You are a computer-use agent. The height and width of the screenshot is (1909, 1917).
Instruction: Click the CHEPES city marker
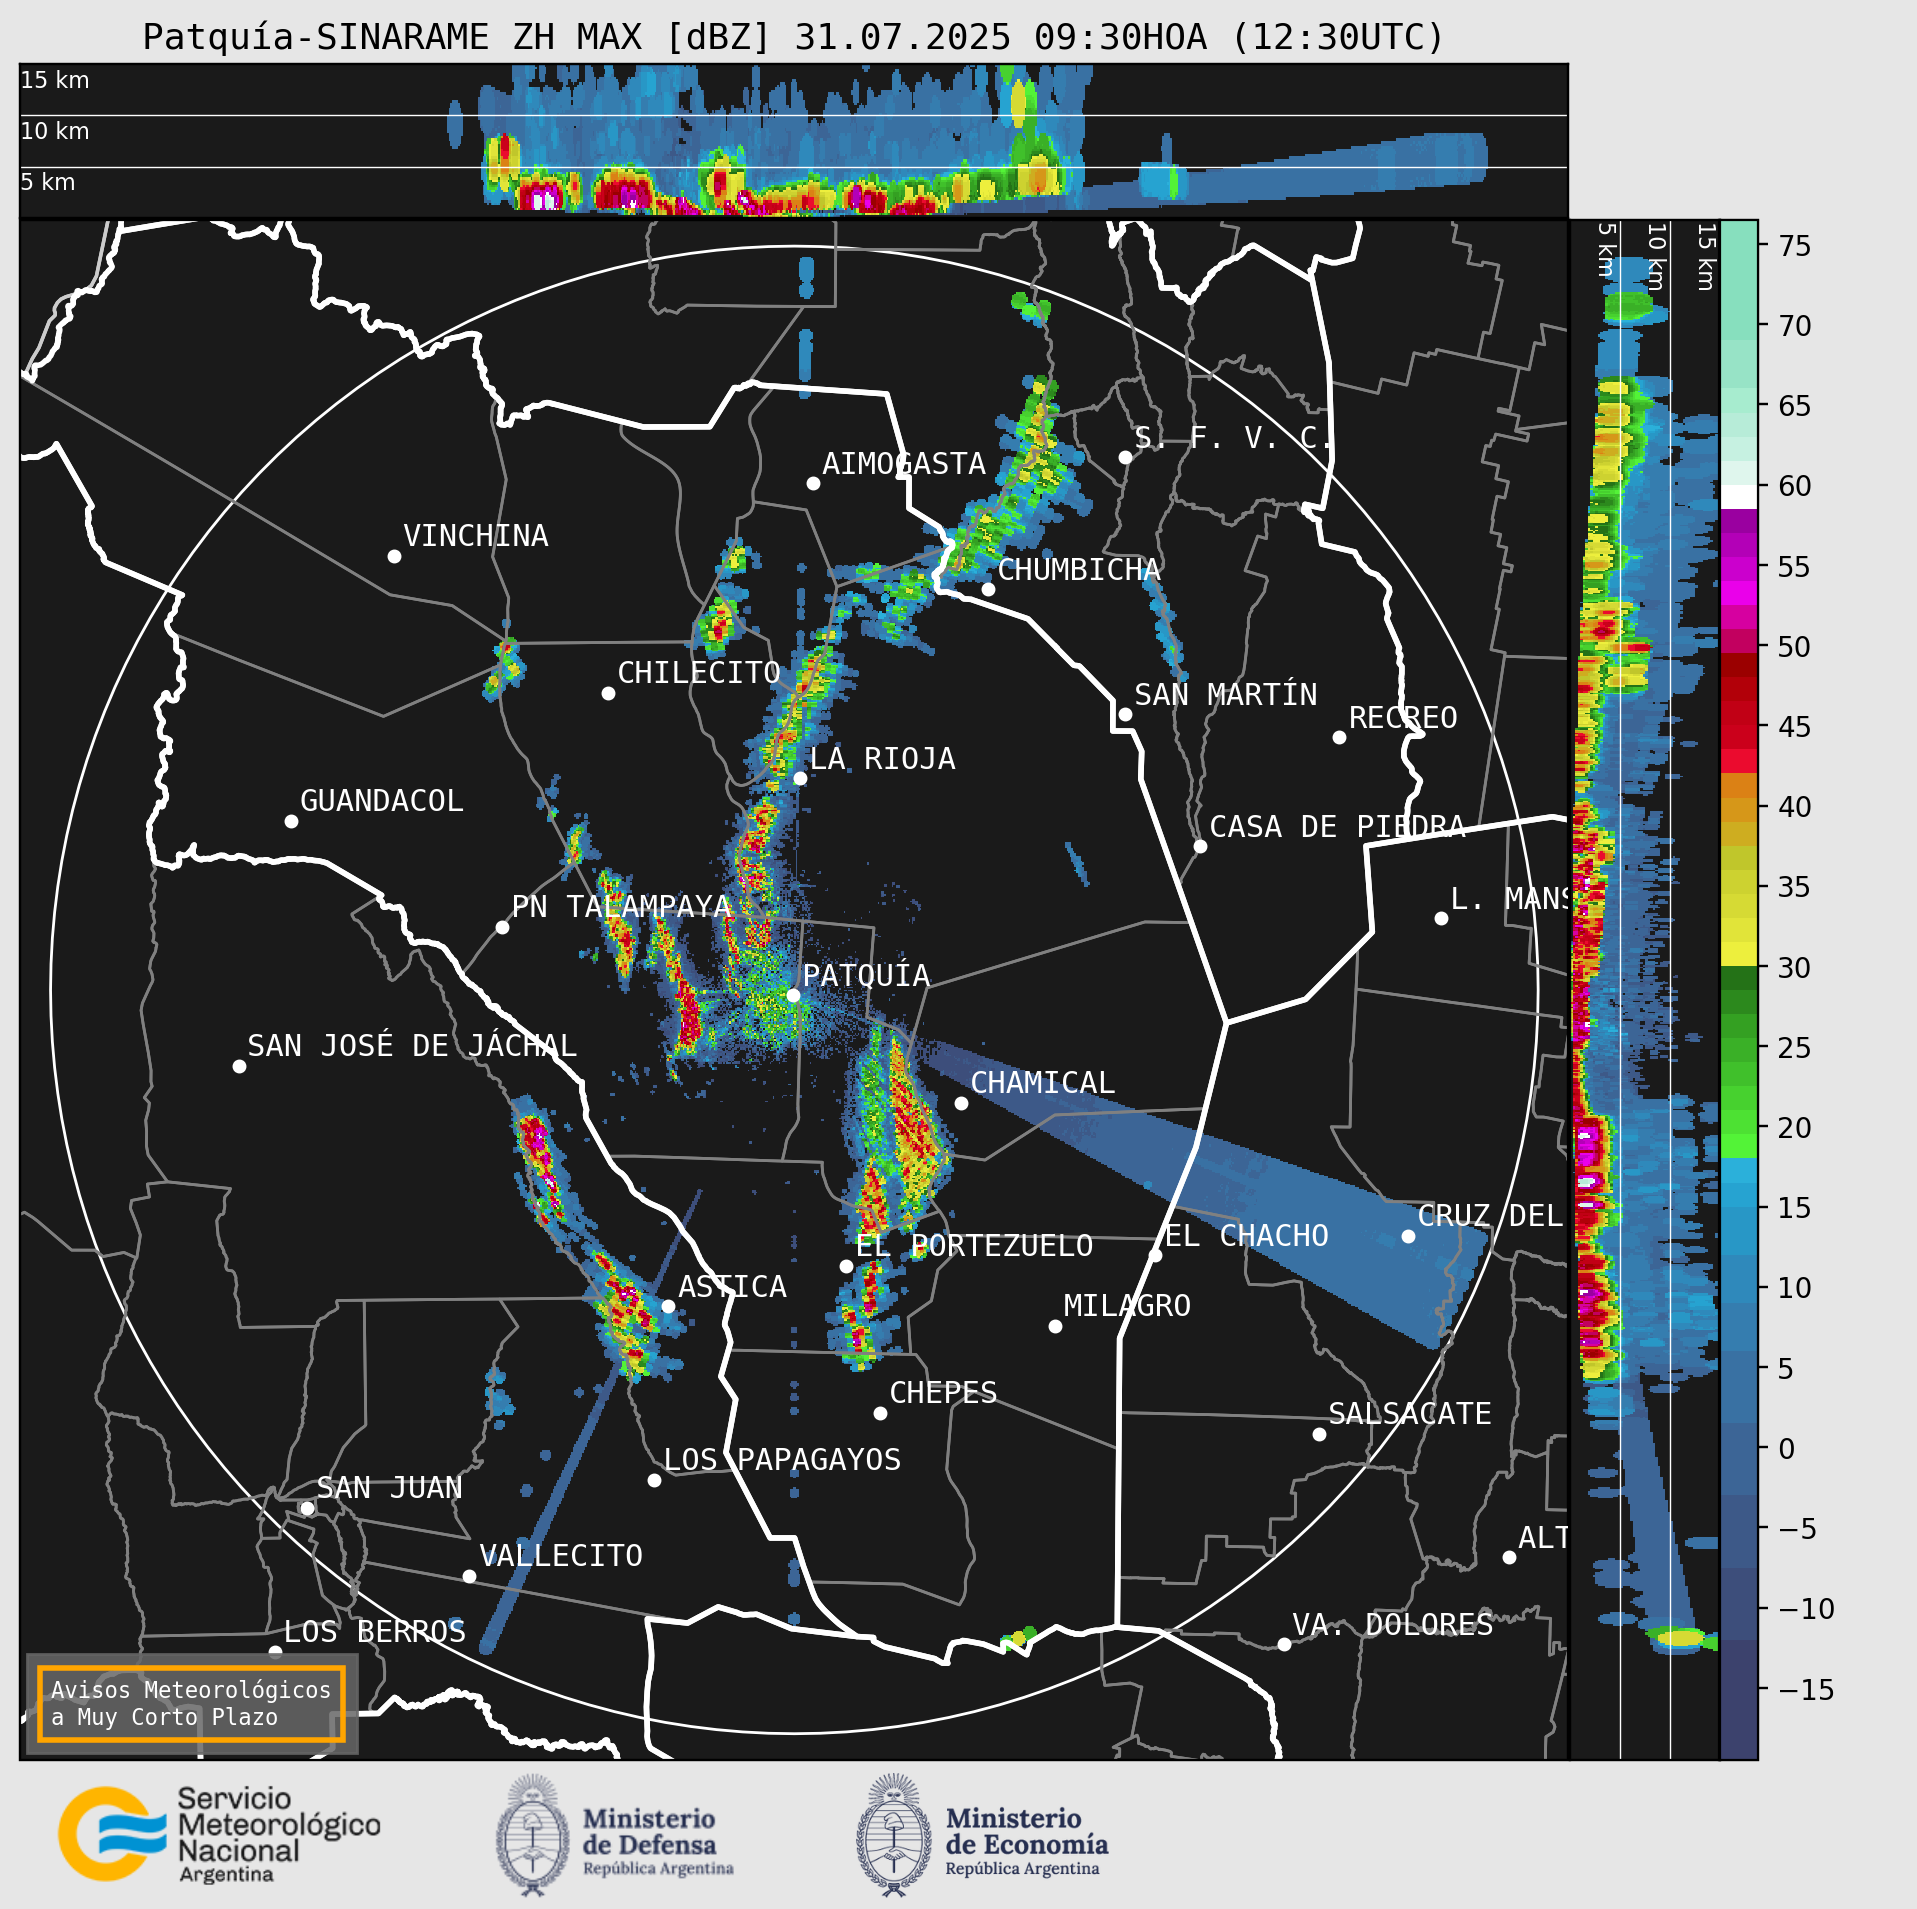tap(880, 1413)
